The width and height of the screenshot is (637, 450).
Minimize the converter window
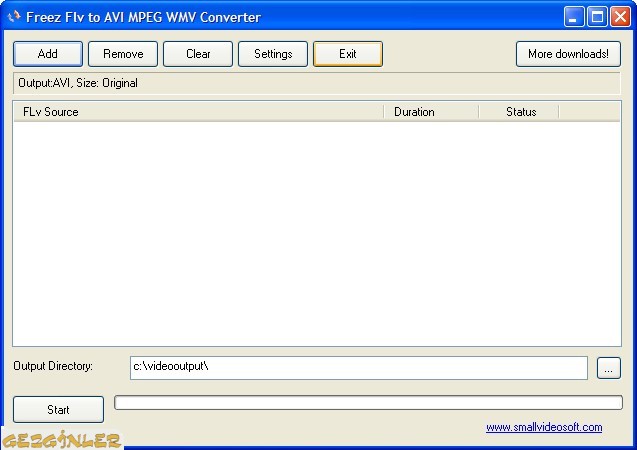574,17
